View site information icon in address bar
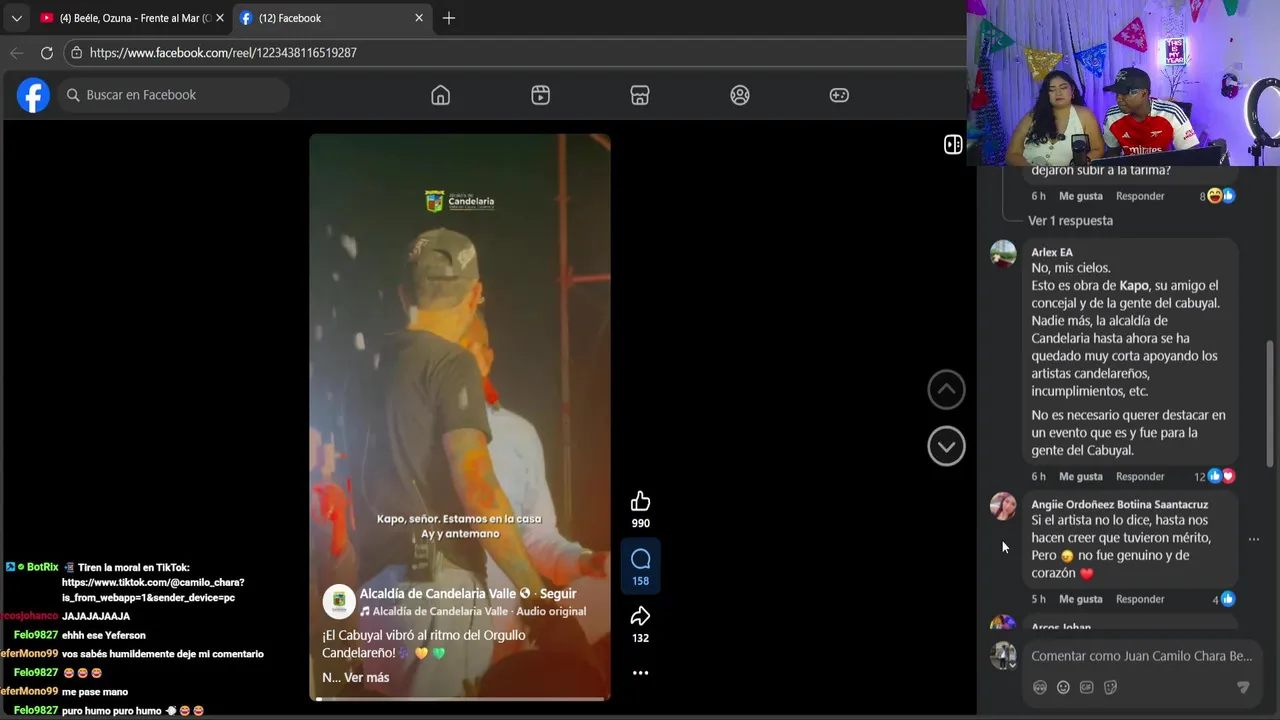The height and width of the screenshot is (720, 1280). 76,53
